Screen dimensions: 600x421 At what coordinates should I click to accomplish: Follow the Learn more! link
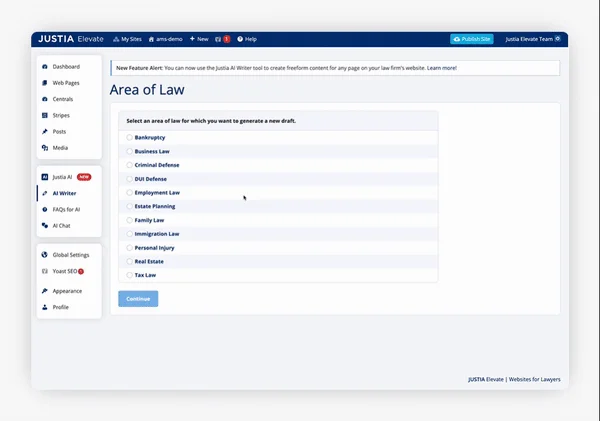[442, 68]
